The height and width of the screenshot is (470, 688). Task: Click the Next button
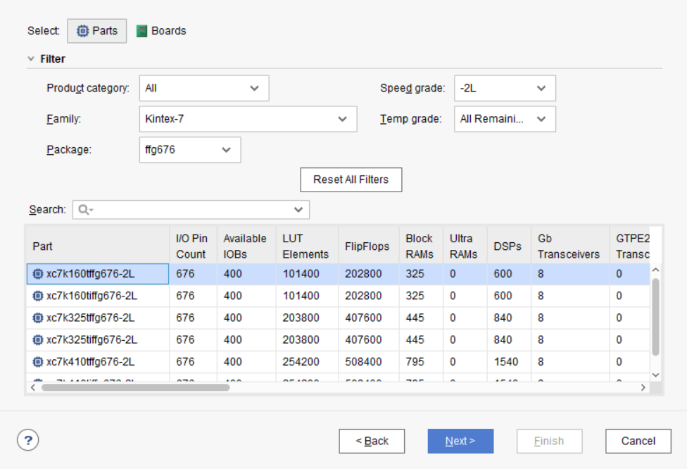coord(460,441)
